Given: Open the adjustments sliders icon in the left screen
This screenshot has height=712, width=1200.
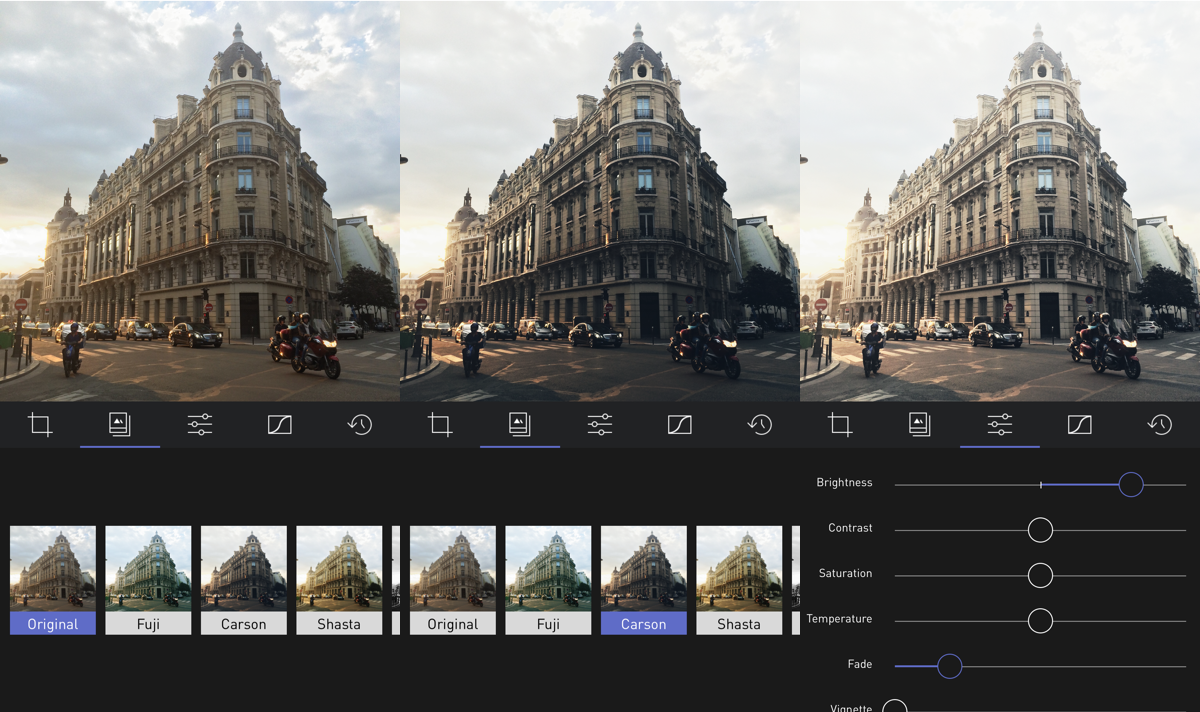Looking at the screenshot, I should tap(200, 425).
